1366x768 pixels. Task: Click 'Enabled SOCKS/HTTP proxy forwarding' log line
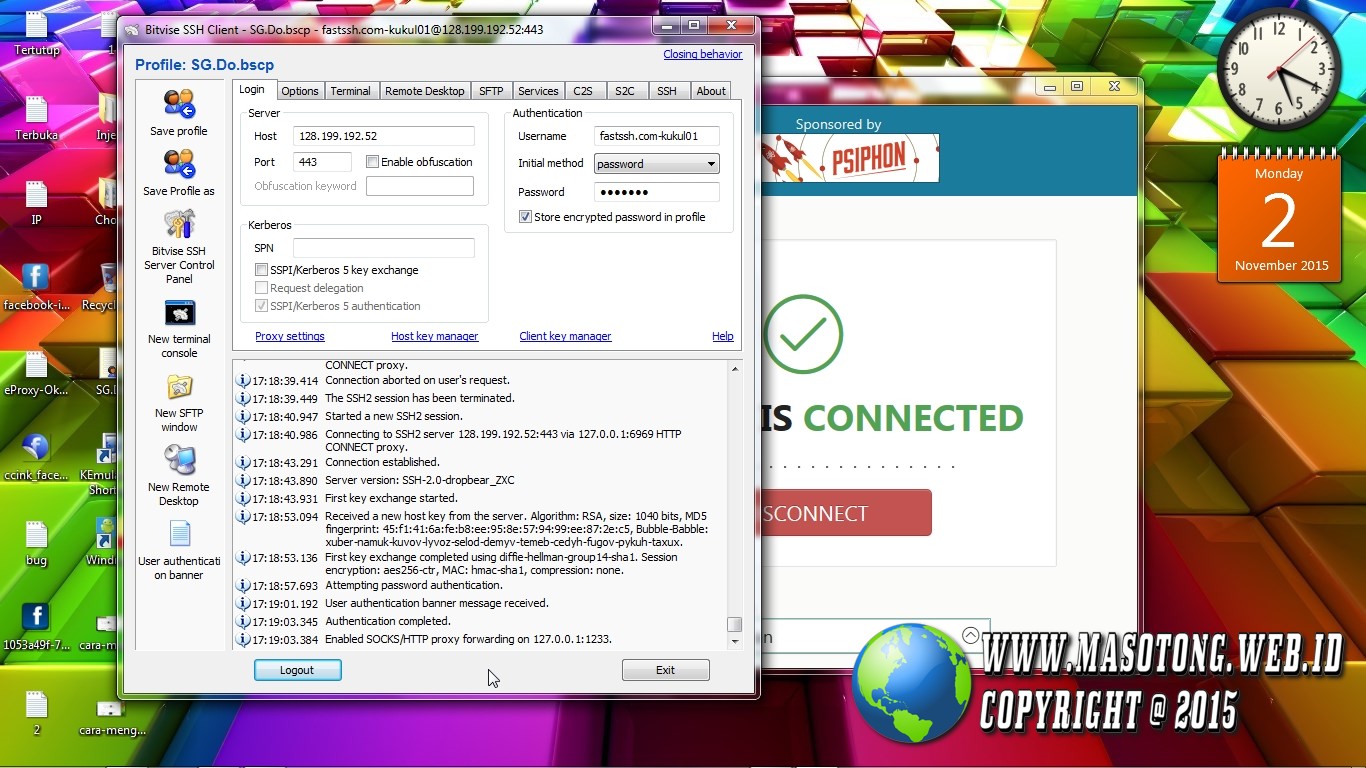[468, 639]
